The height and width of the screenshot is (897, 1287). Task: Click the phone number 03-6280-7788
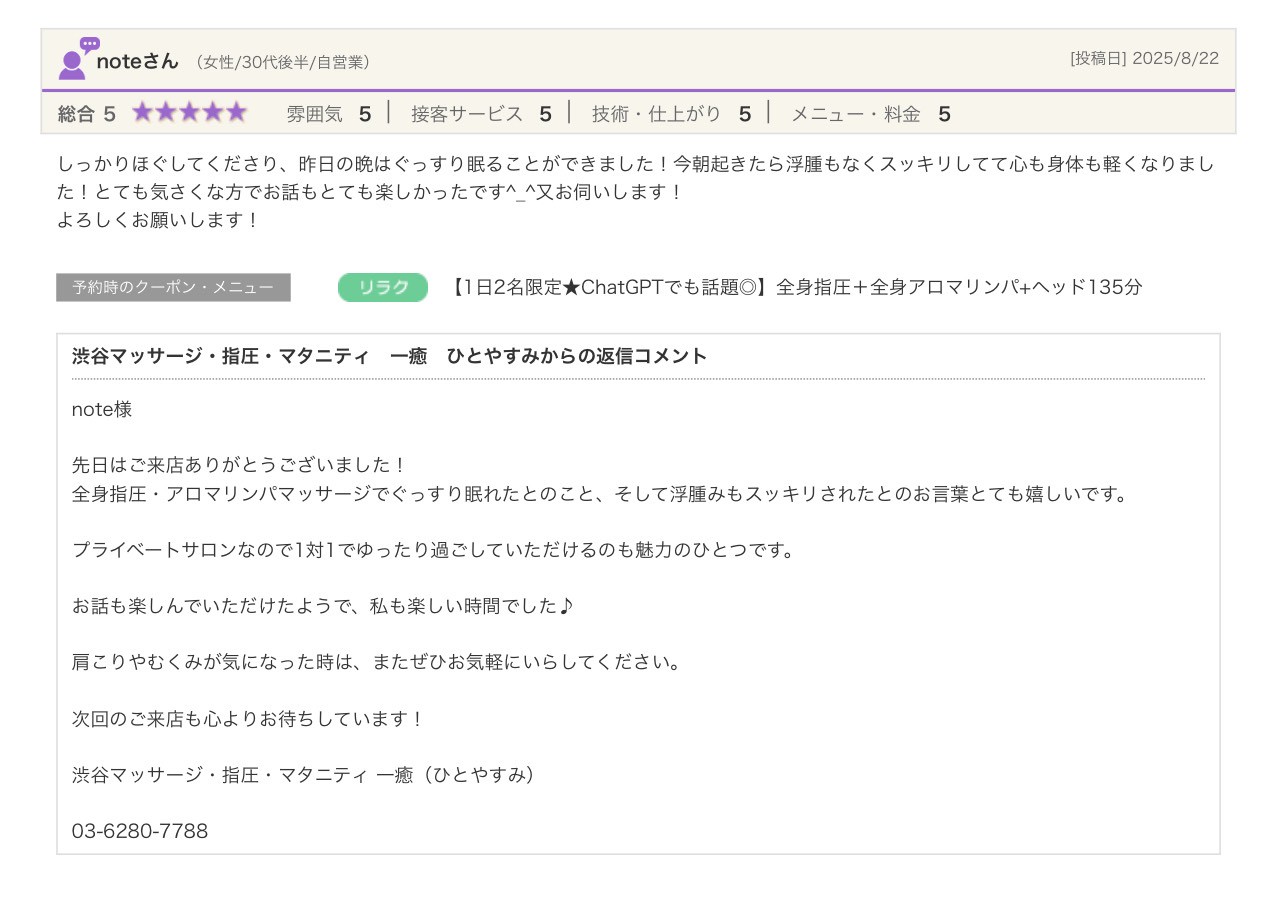[x=140, y=831]
